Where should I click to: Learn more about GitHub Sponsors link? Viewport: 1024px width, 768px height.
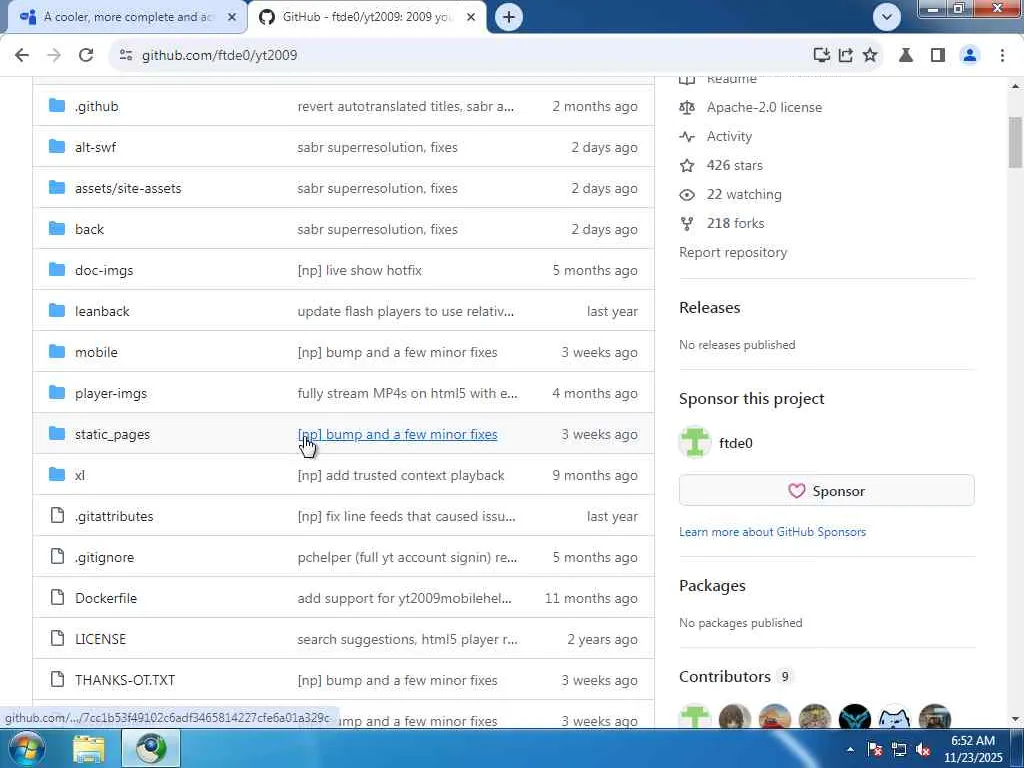(773, 532)
